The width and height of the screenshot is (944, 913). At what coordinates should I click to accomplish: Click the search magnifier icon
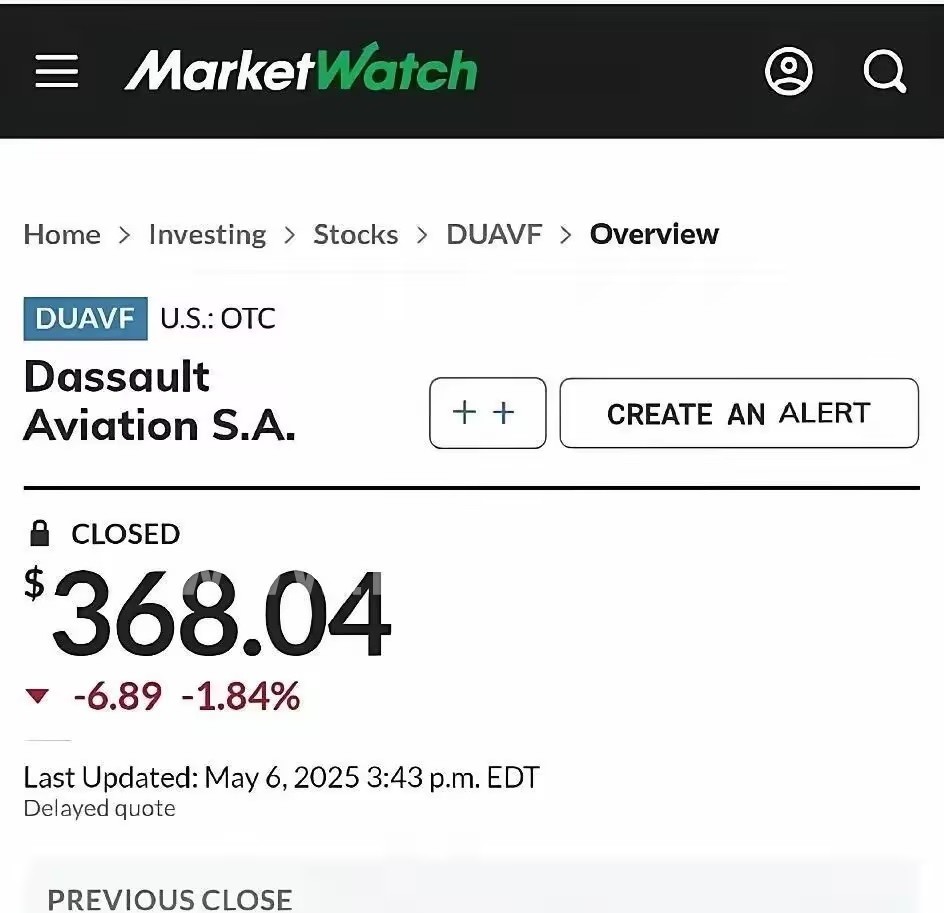point(884,72)
